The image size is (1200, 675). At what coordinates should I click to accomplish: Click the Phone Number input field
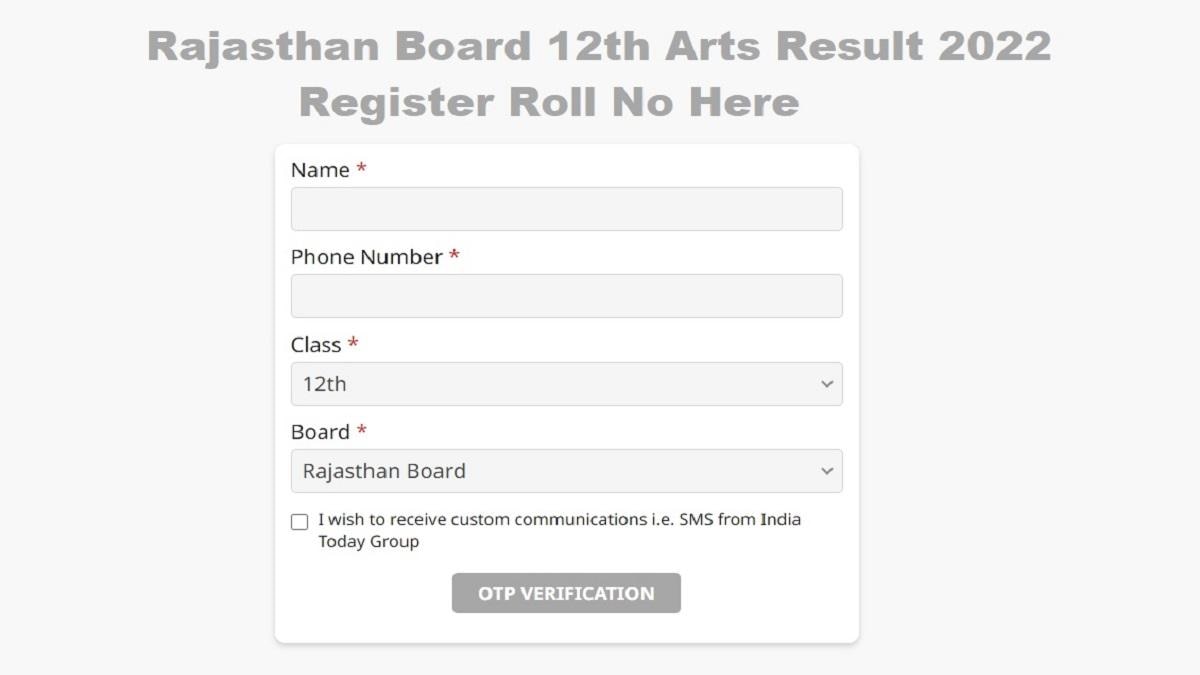click(x=566, y=295)
